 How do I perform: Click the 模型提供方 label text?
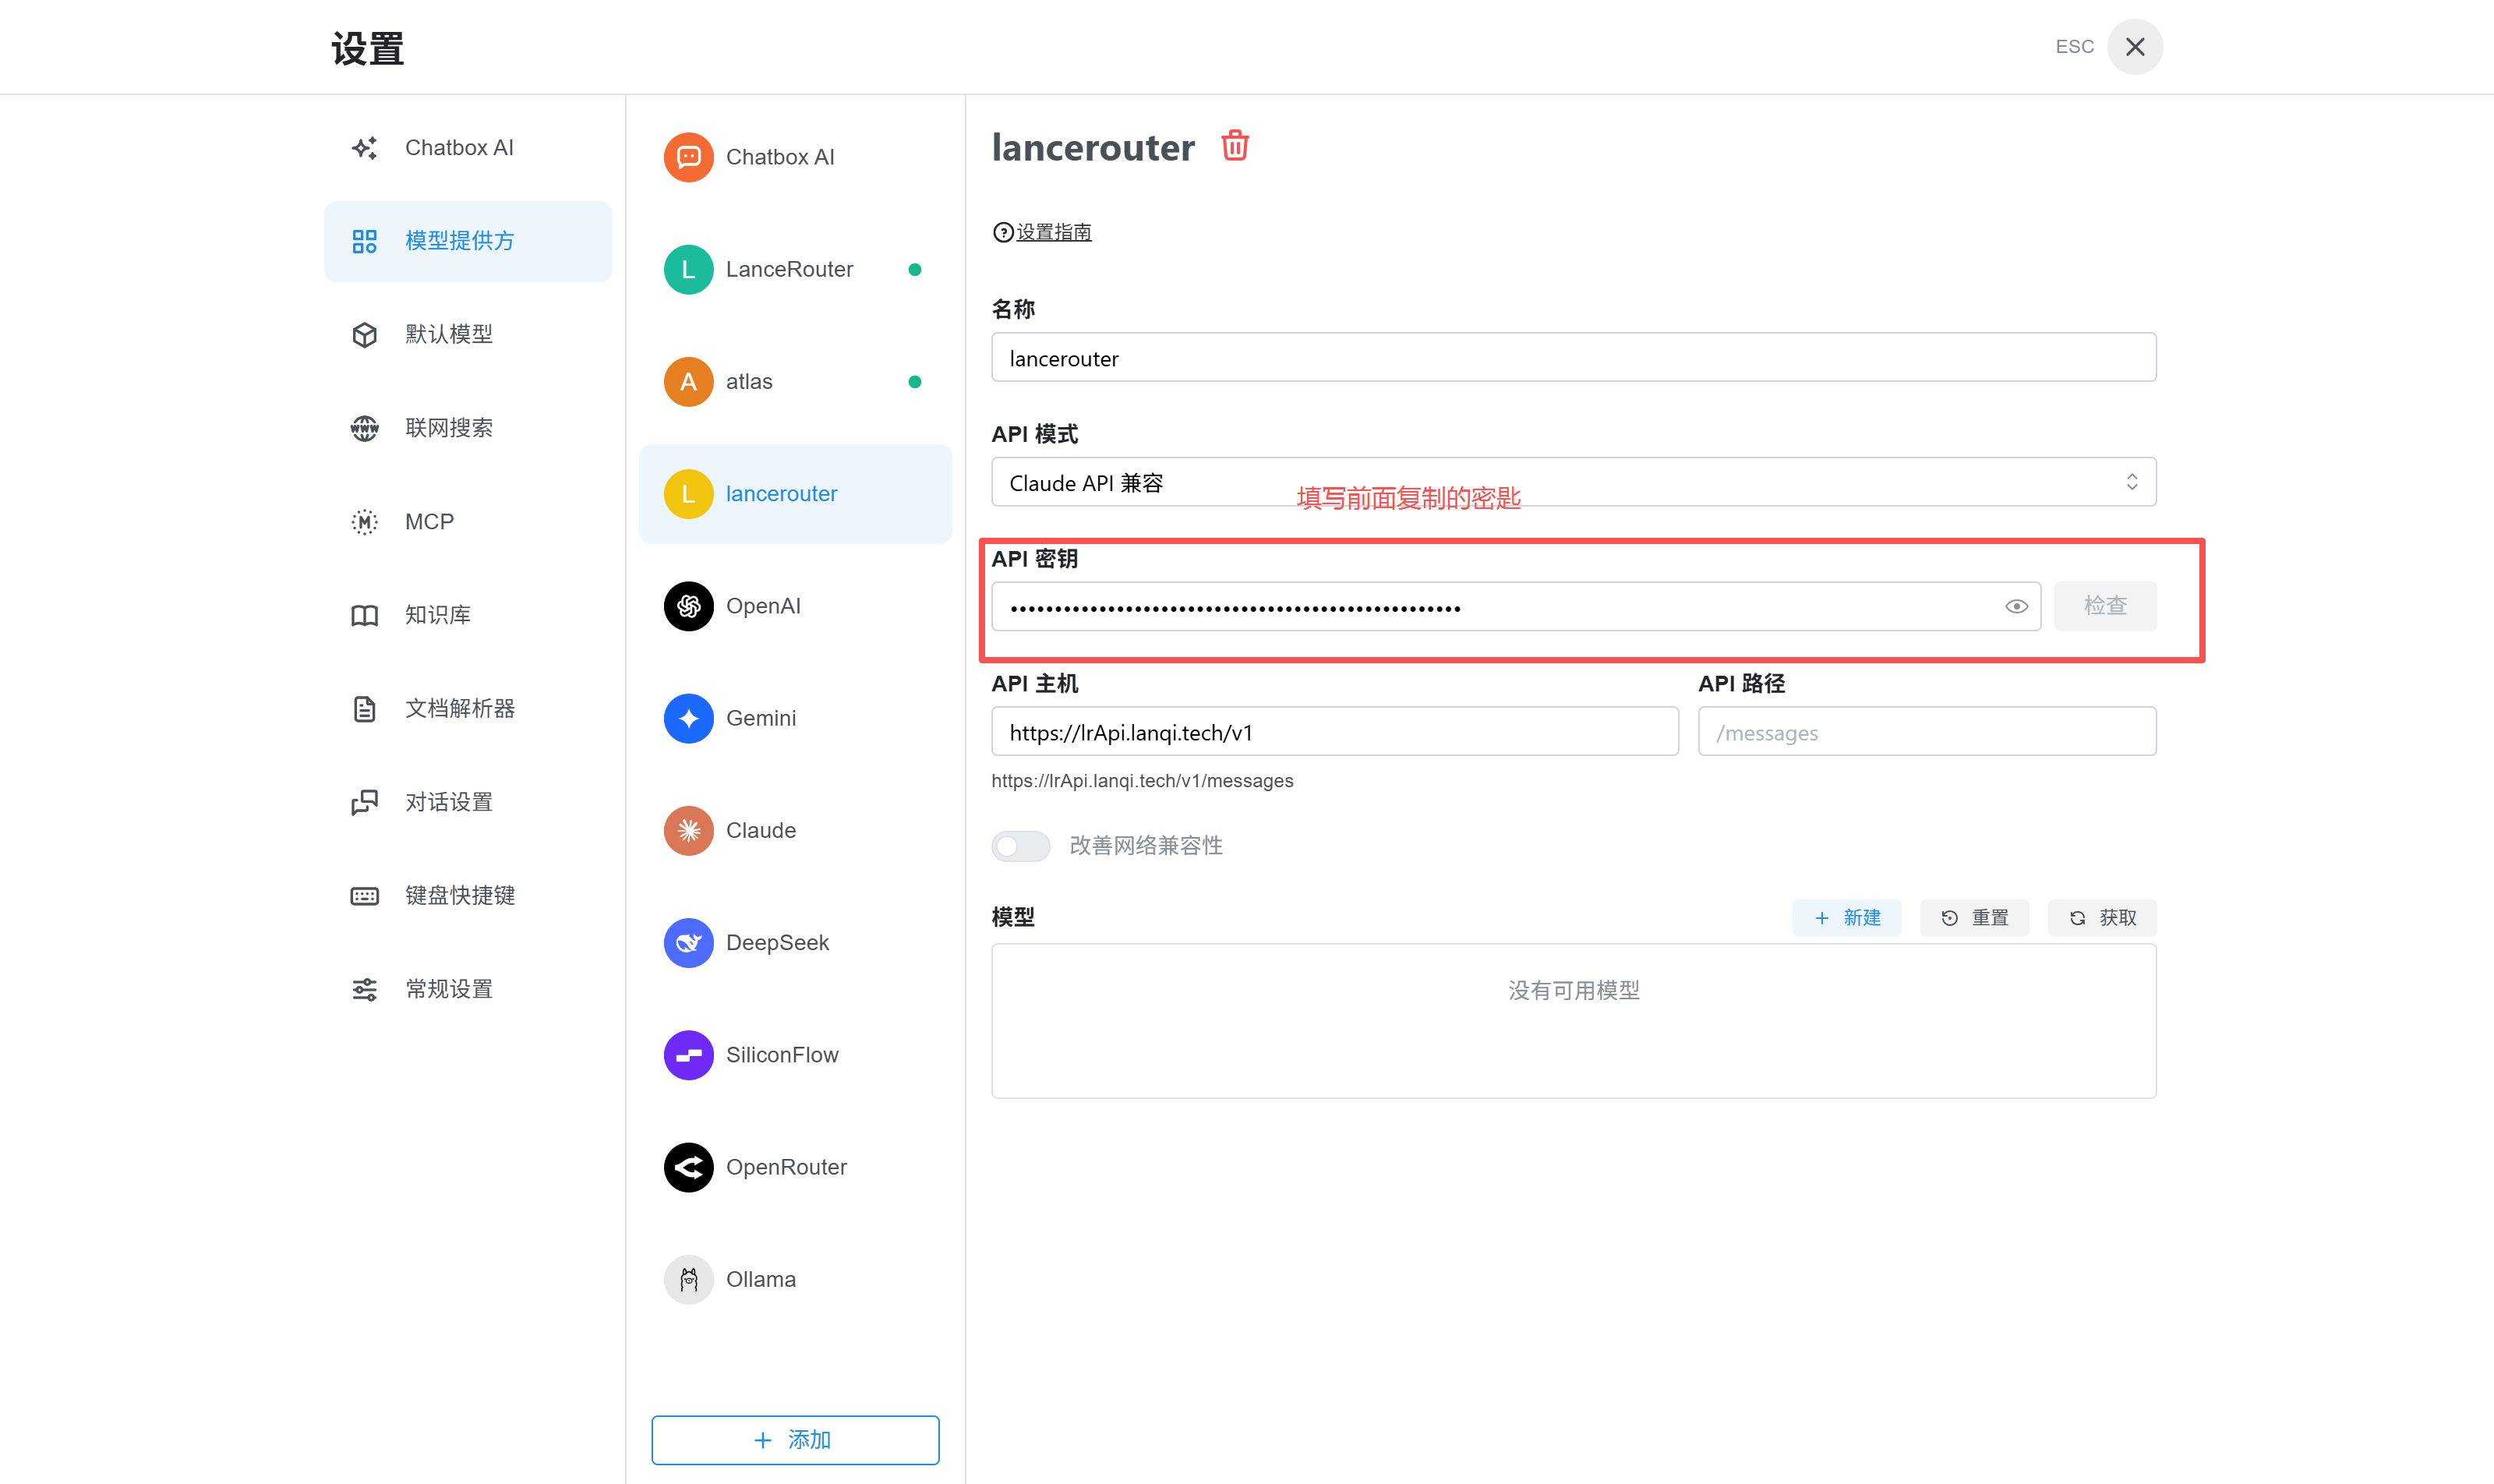(x=459, y=241)
